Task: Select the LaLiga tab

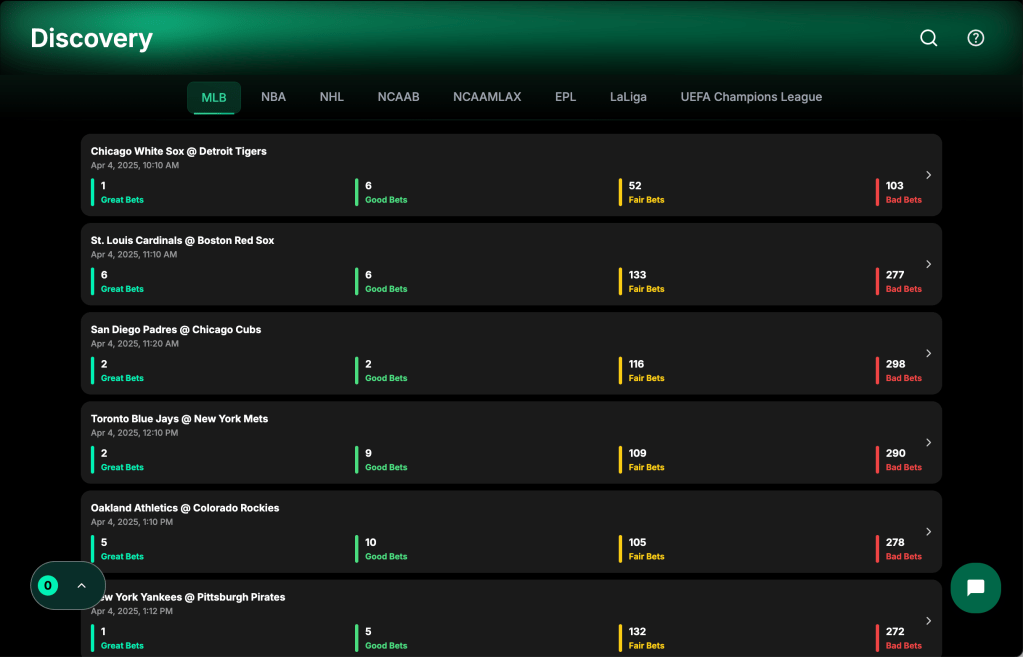Action: tap(628, 97)
